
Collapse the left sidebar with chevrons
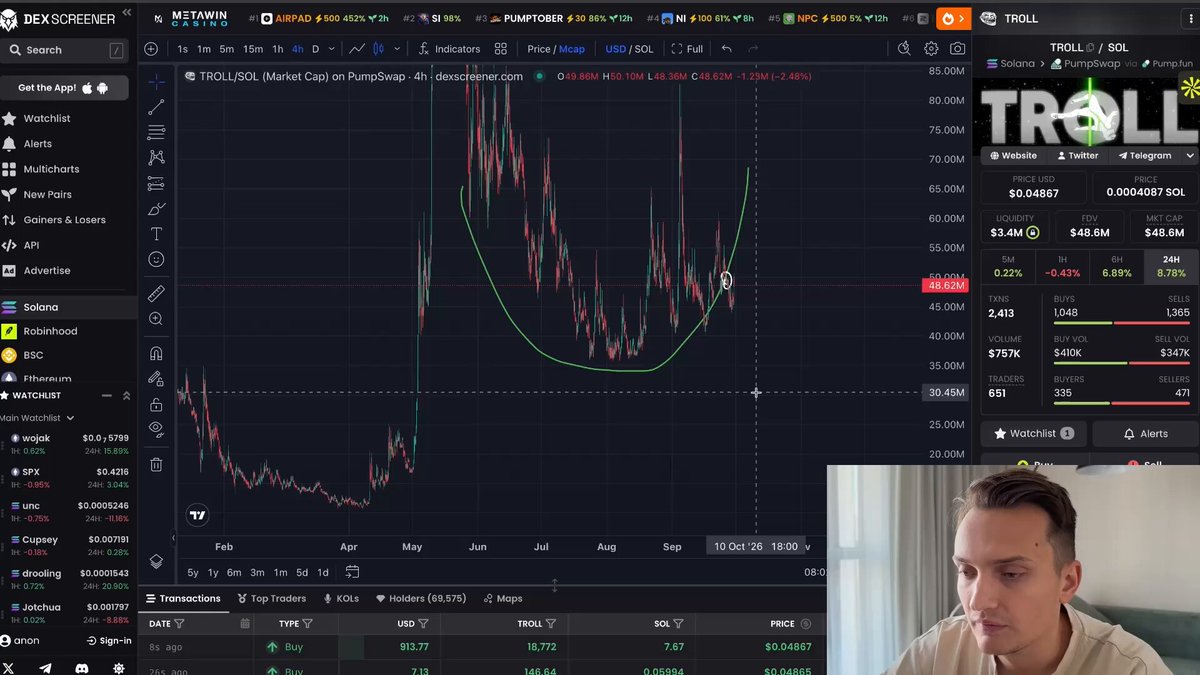click(127, 13)
